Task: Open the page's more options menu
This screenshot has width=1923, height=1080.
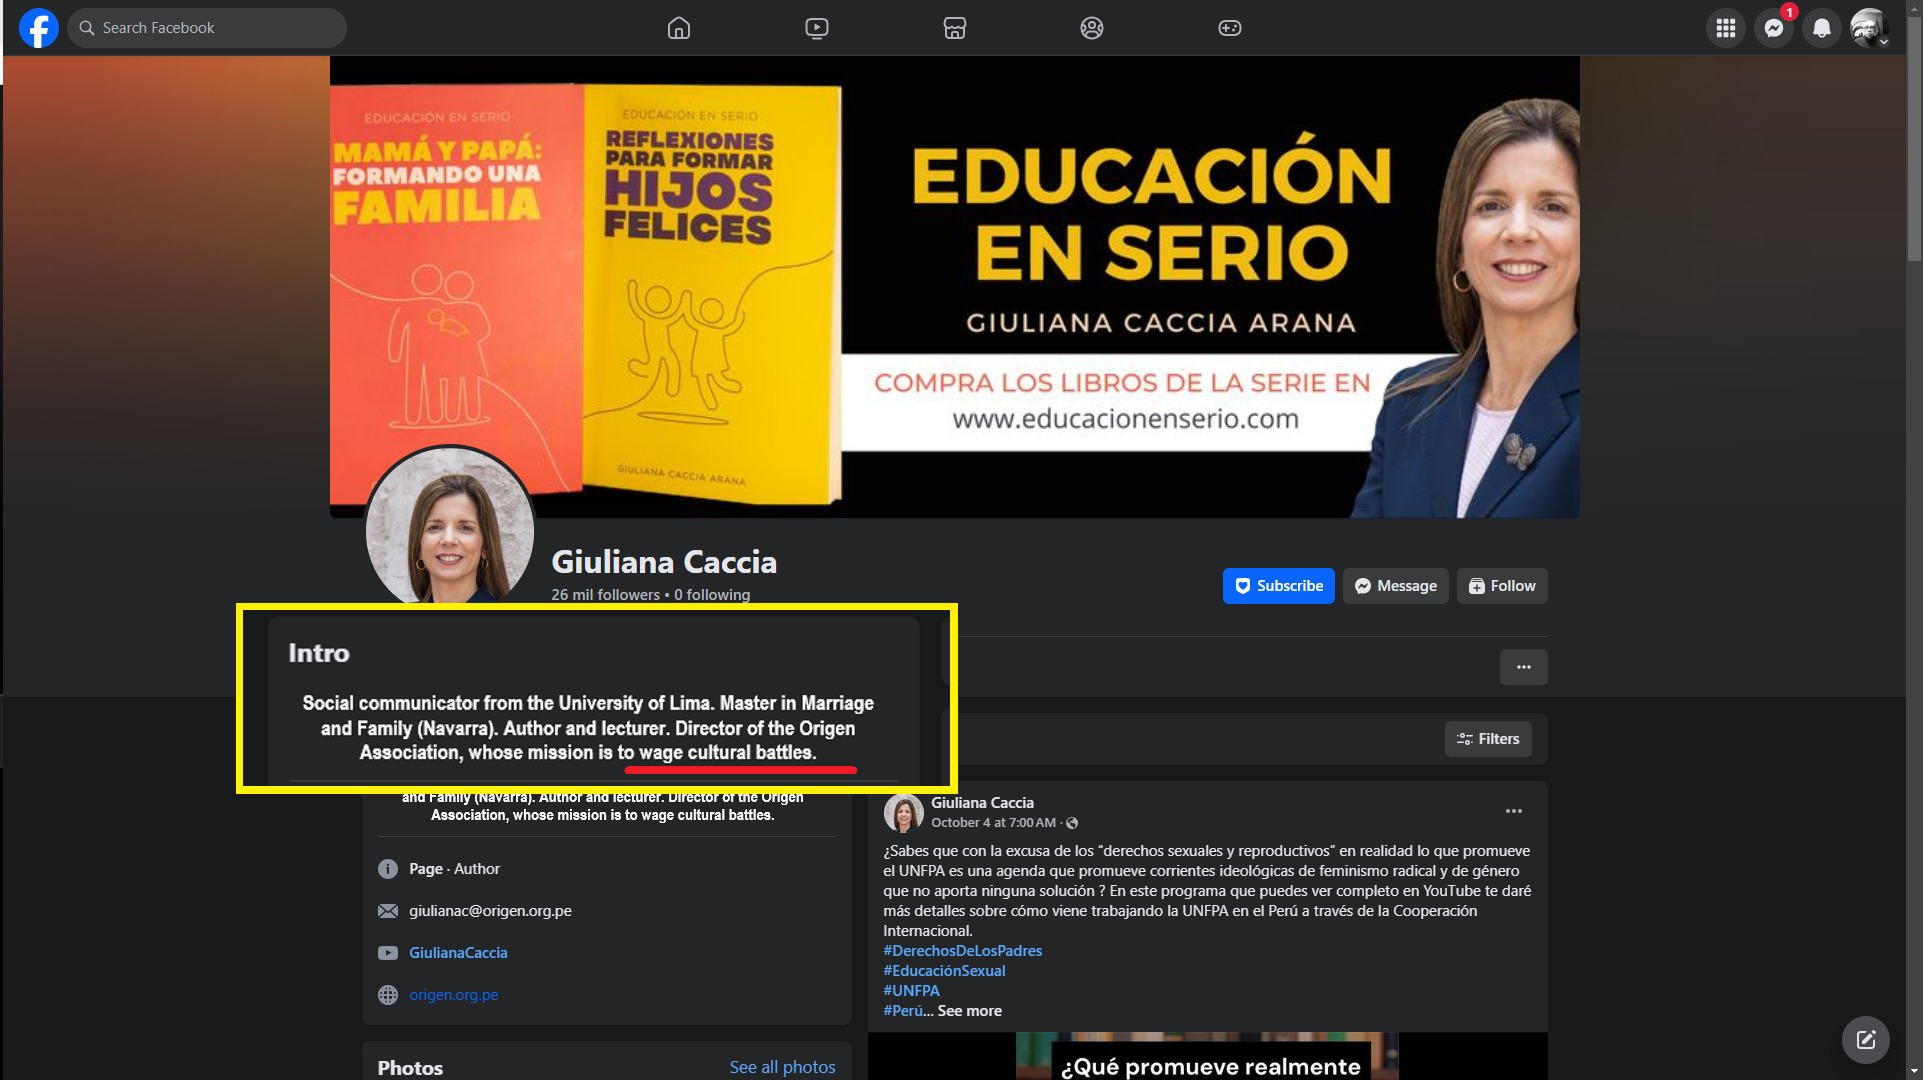Action: click(x=1524, y=667)
